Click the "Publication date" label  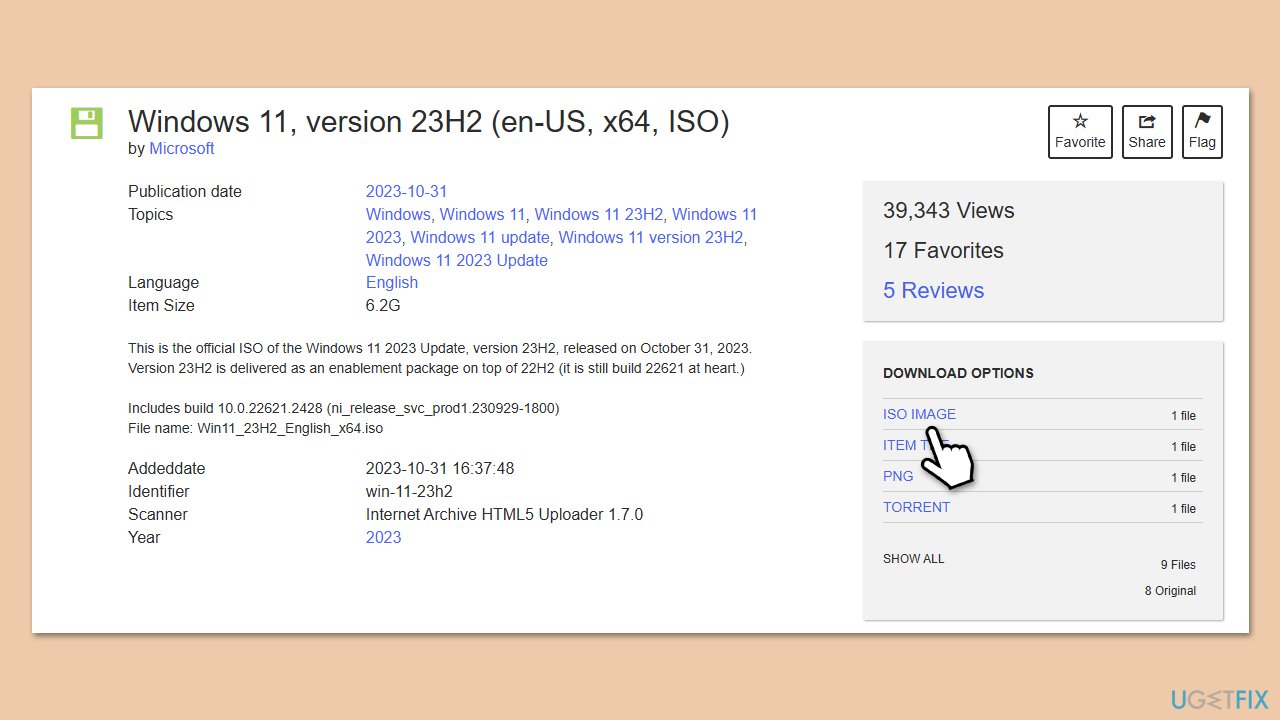click(x=185, y=191)
